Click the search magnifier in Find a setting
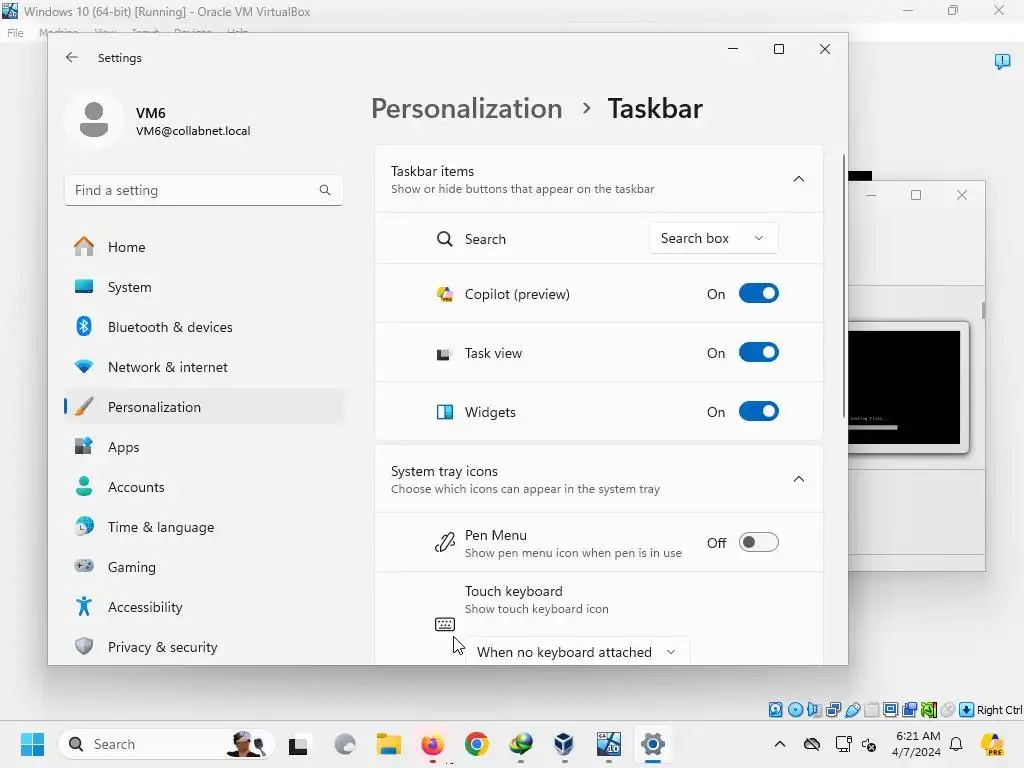 (325, 190)
